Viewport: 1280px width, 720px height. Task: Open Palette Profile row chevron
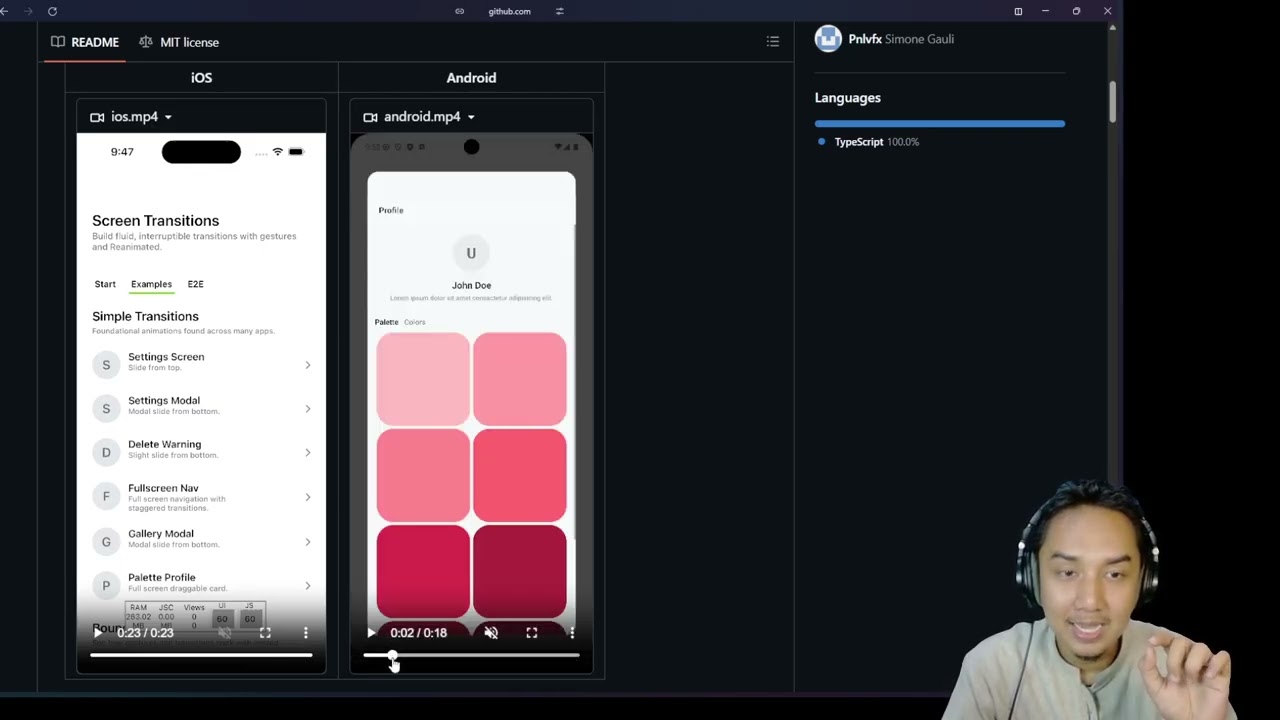pos(308,586)
